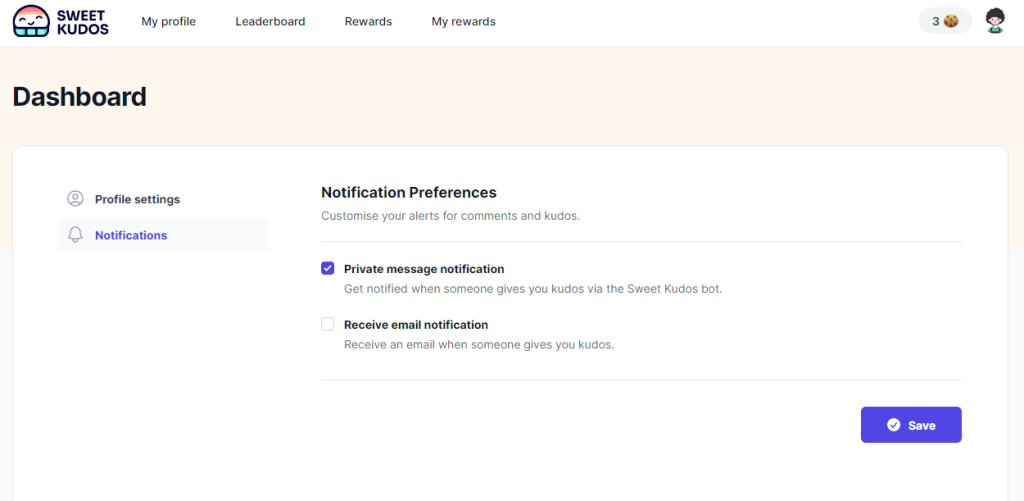Viewport: 1024px width, 501px height.
Task: Open the user avatar menu
Action: [994, 21]
